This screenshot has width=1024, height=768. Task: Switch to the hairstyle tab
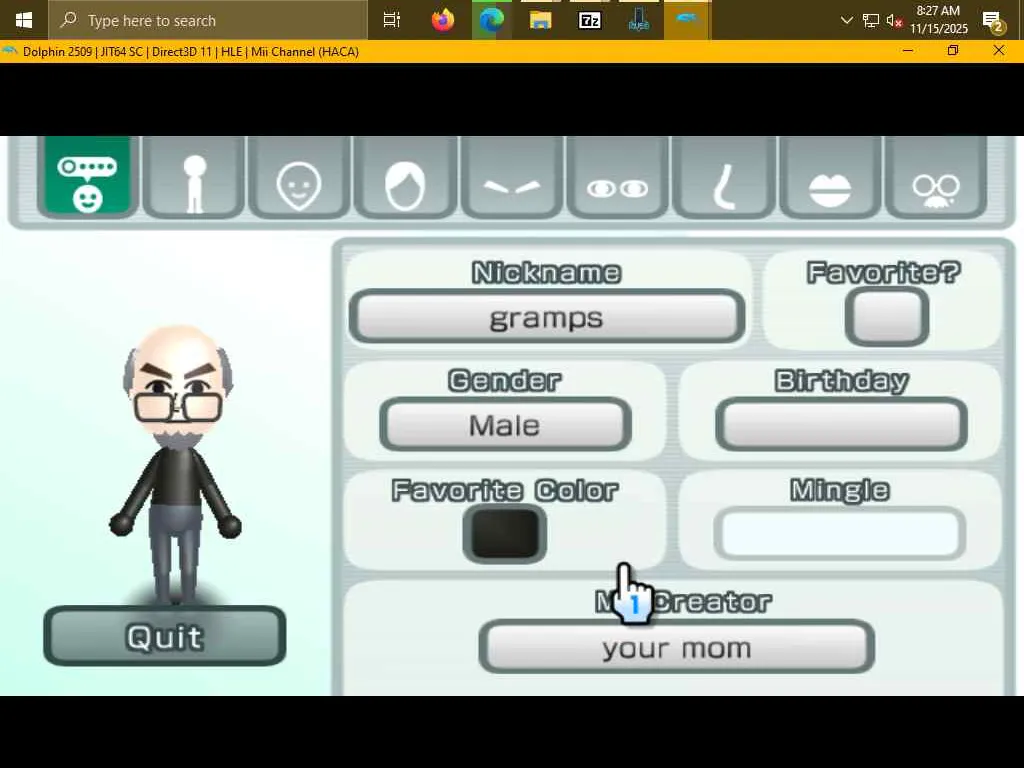click(405, 178)
